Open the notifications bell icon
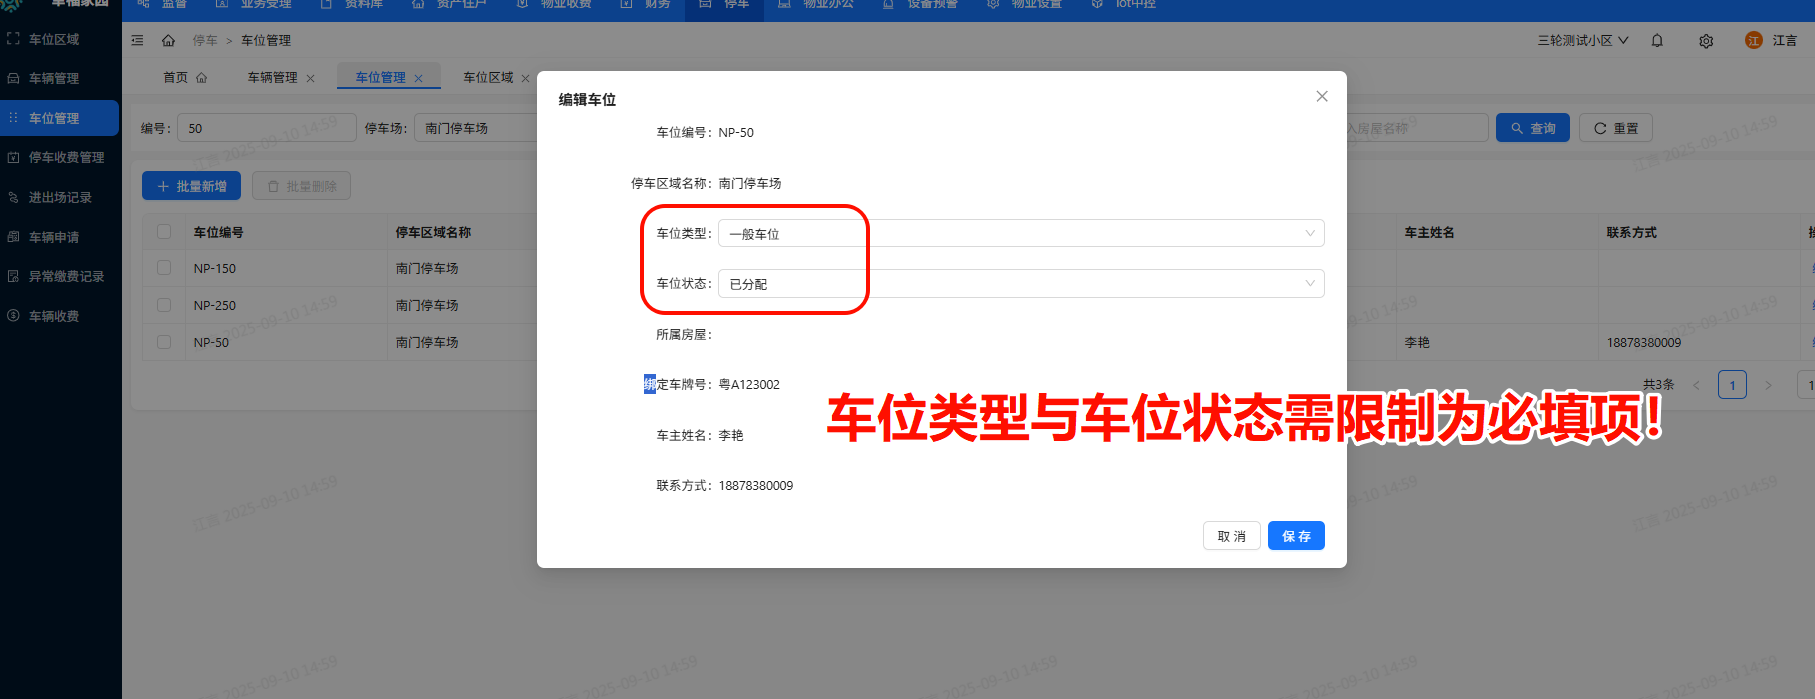 tap(1657, 40)
